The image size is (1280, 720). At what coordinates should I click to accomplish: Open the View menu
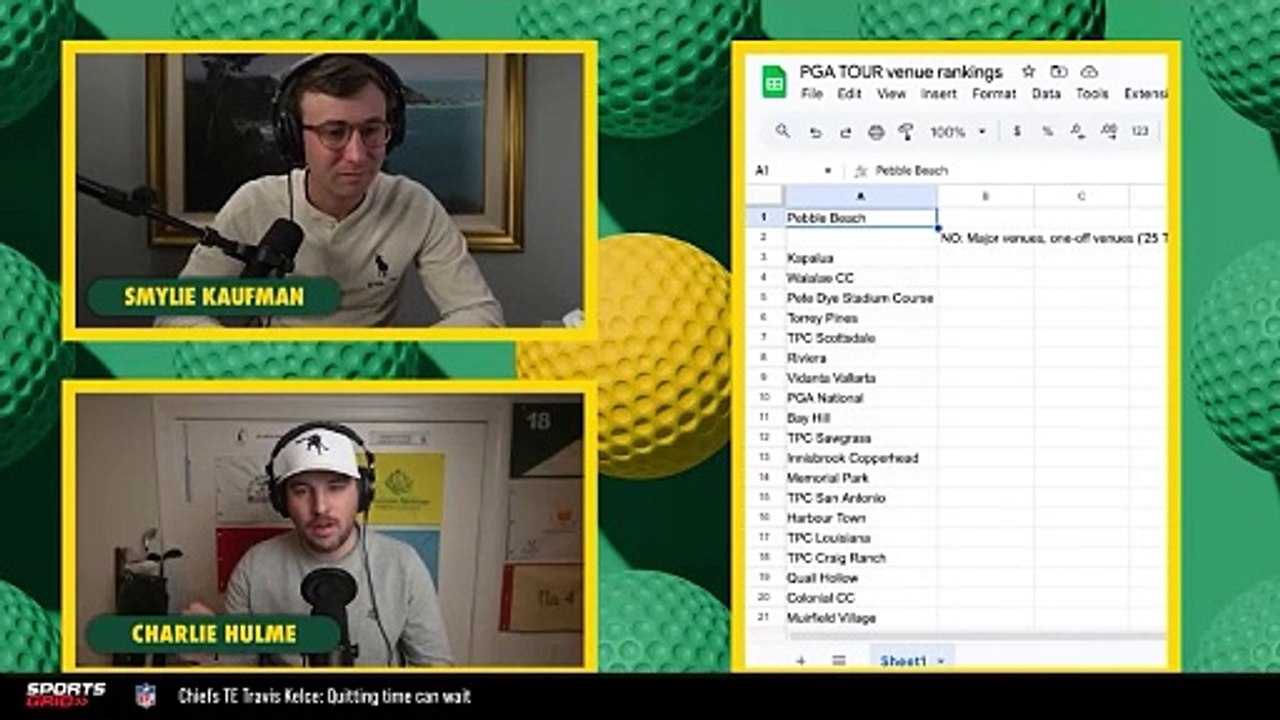tap(890, 94)
